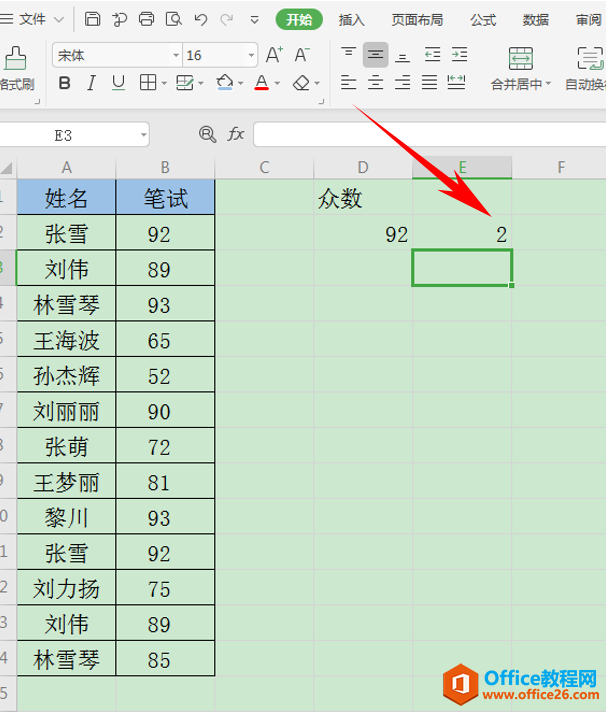
Task: Open the font name dropdown 宋体
Action: tap(176, 55)
